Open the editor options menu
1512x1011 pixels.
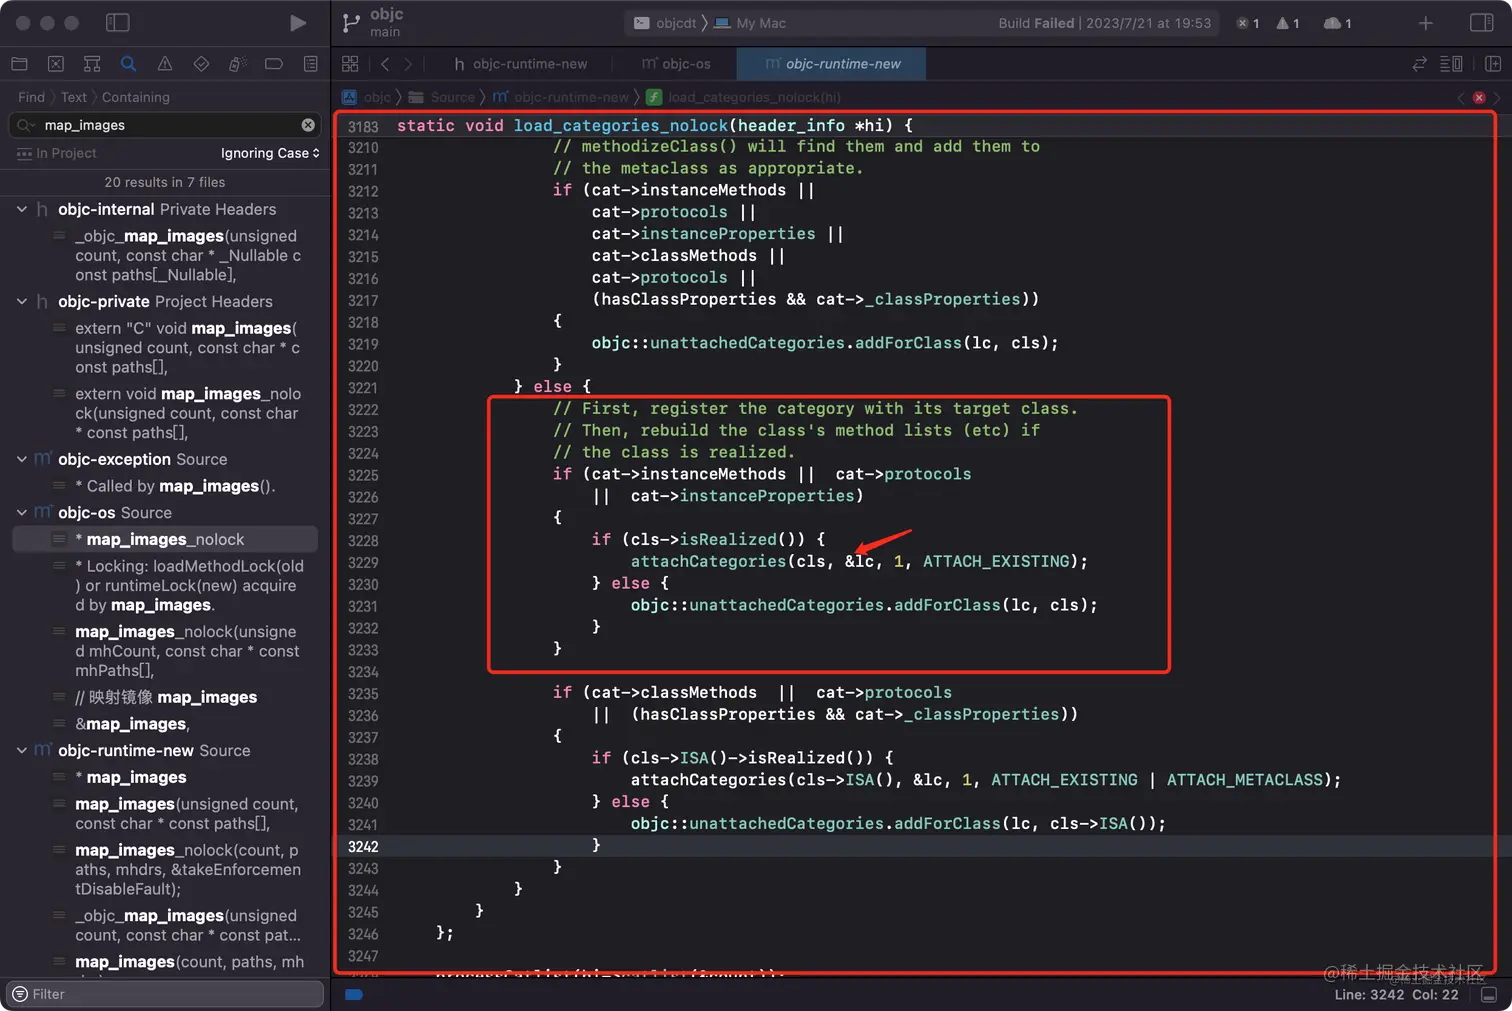tap(1451, 64)
